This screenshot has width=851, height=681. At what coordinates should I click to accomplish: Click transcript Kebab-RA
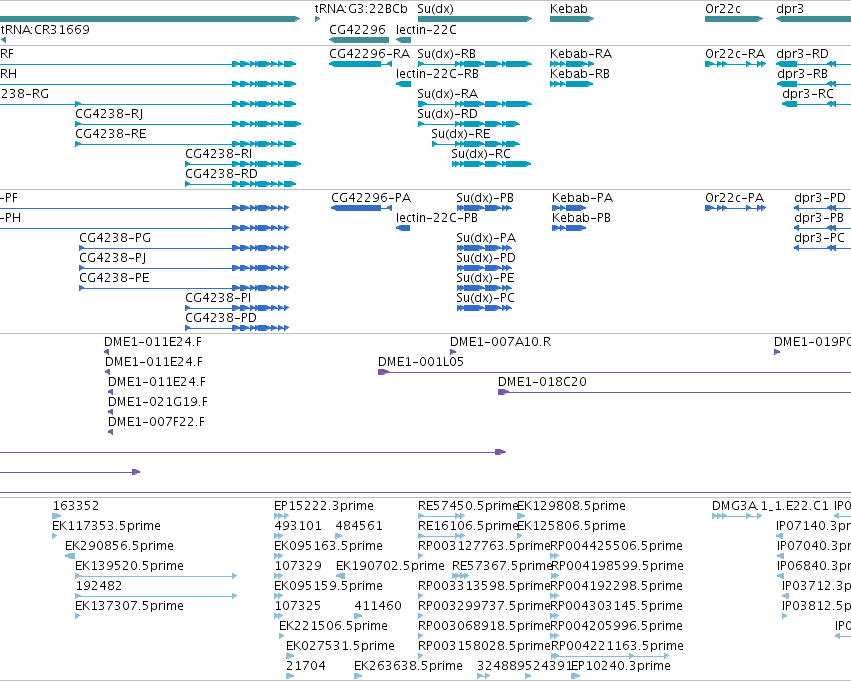581,54
